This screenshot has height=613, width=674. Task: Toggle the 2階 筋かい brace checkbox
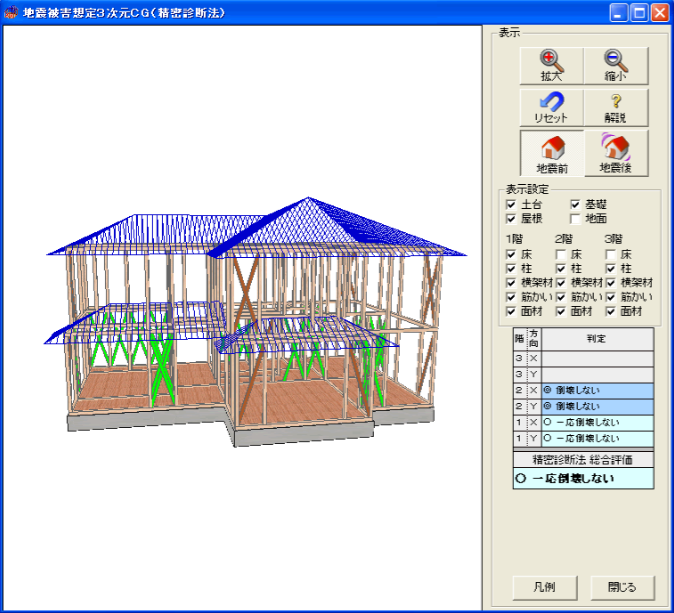point(561,297)
